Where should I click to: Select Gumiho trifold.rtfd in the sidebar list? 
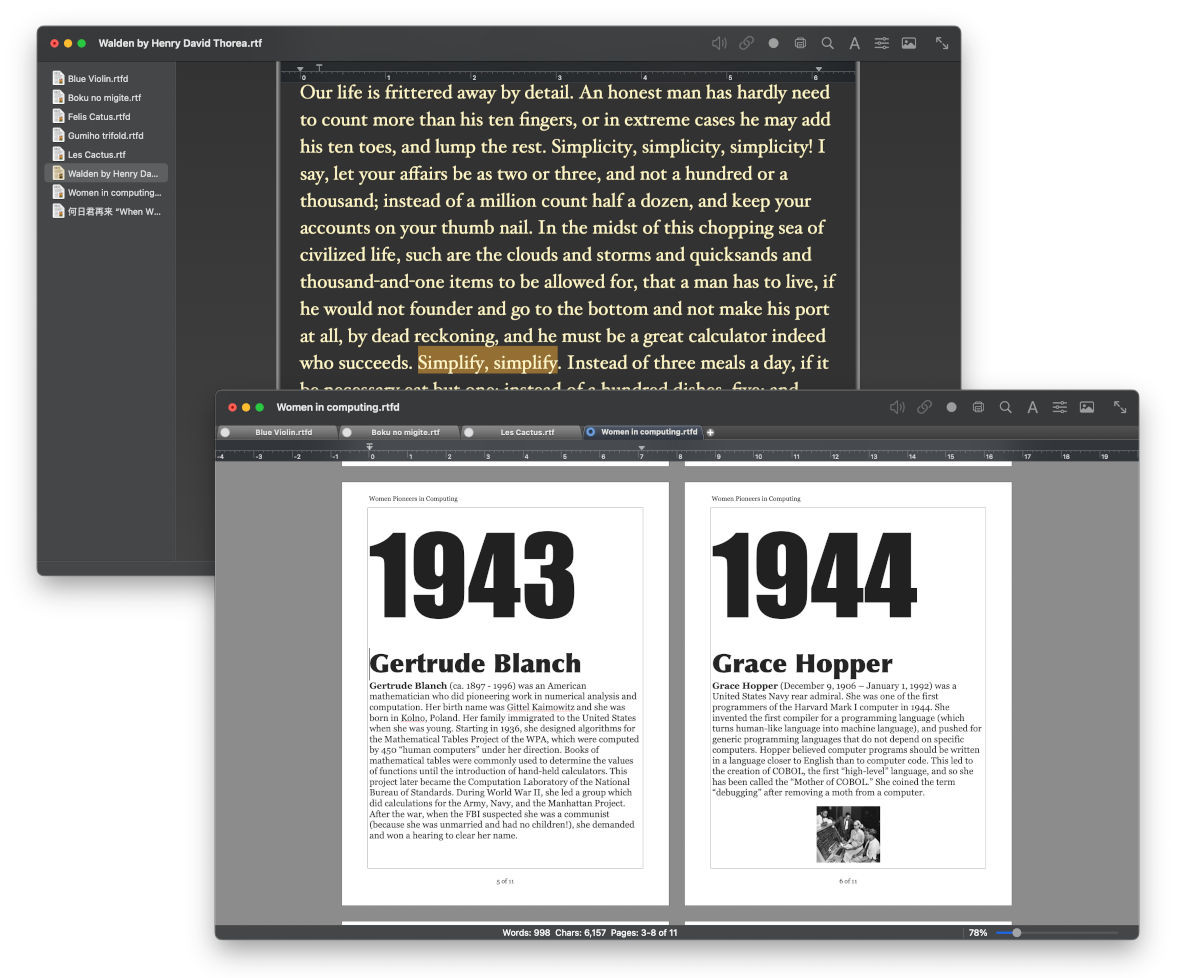(x=105, y=136)
